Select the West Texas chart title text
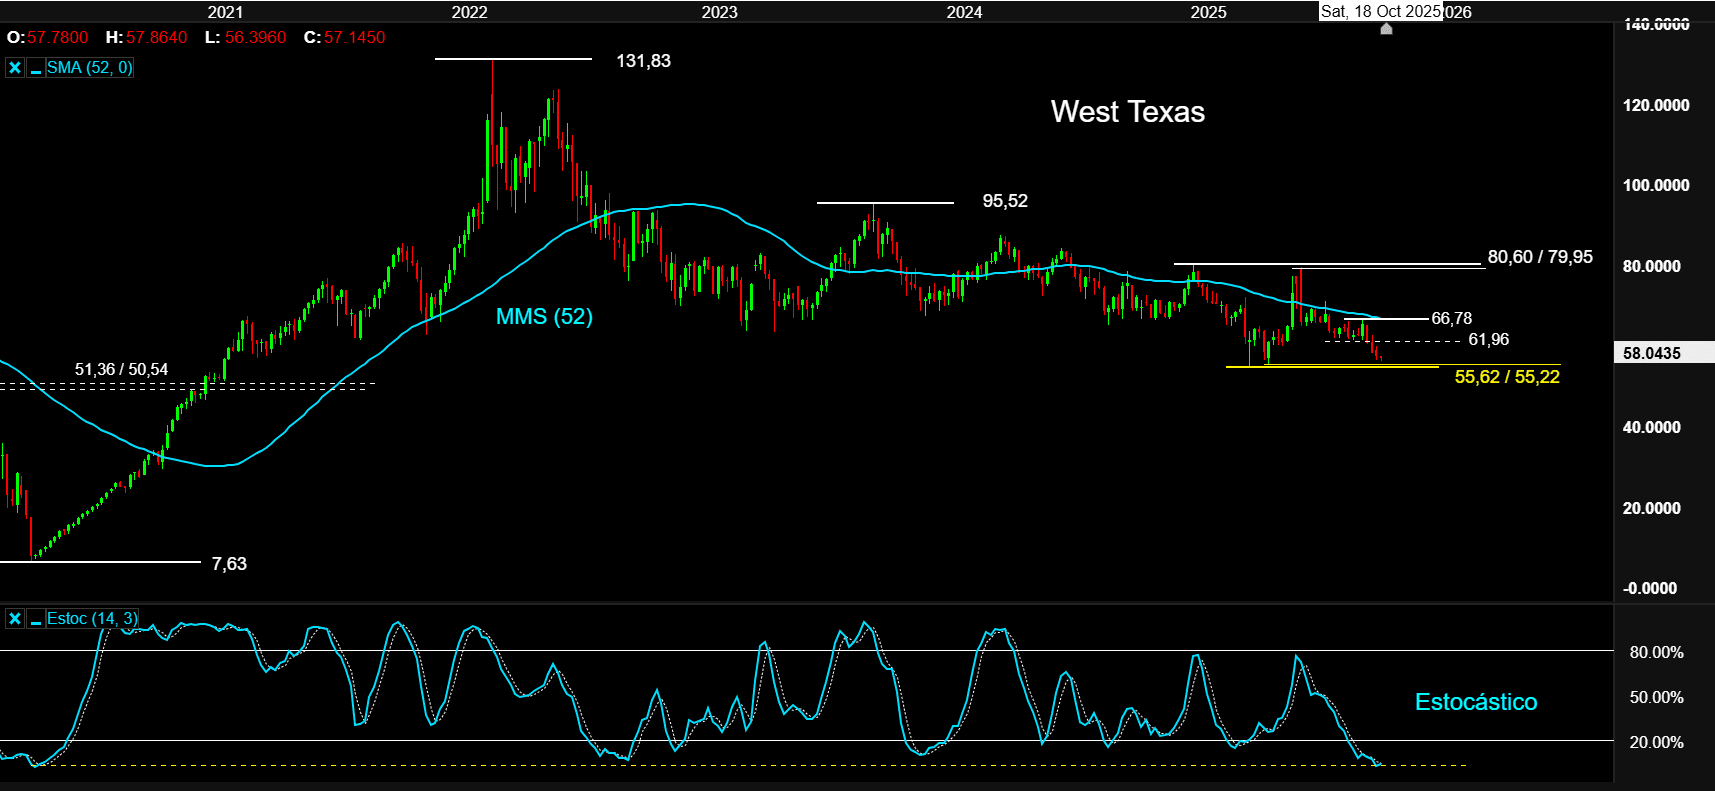The height and width of the screenshot is (791, 1715). 1127,112
